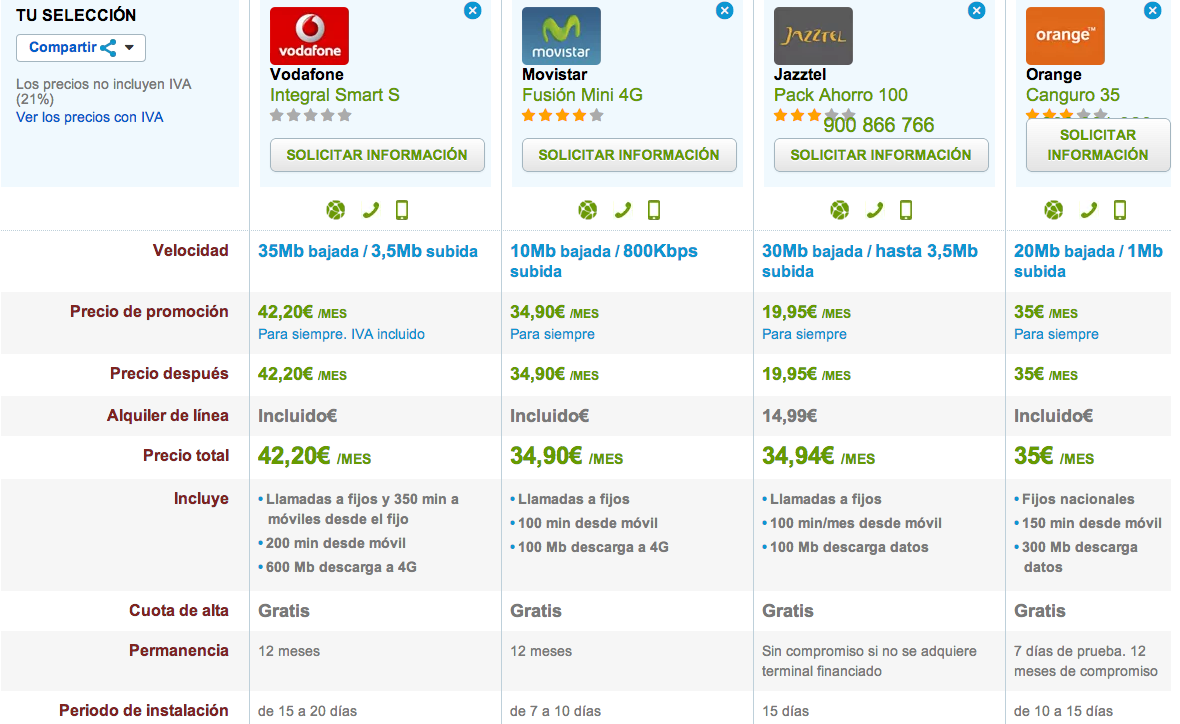Request information for Orange Canguro 35
This screenshot has height=724, width=1180.
(x=1098, y=145)
